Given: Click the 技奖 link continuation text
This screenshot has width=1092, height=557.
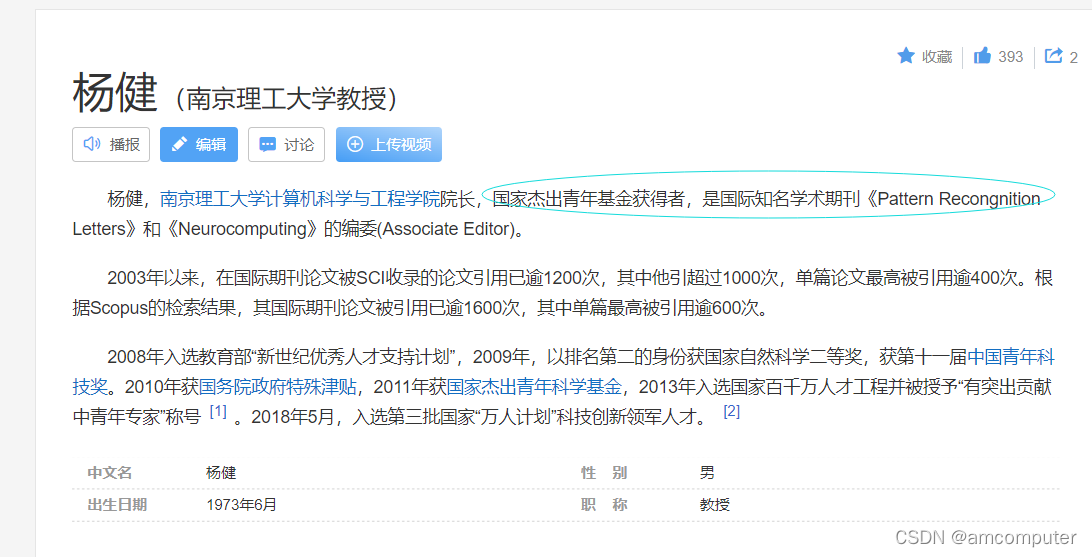Looking at the screenshot, I should [x=90, y=386].
